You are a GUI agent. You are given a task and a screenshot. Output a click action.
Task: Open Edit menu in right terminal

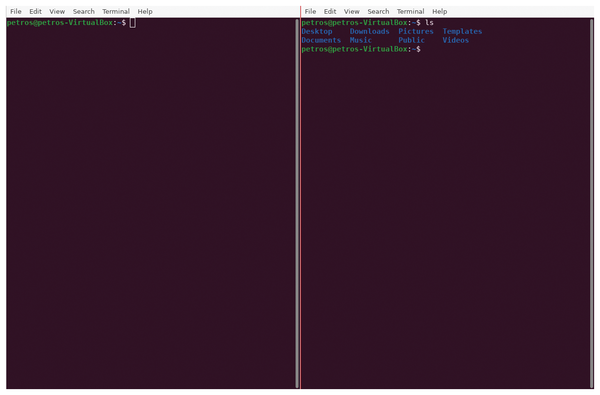(x=330, y=11)
